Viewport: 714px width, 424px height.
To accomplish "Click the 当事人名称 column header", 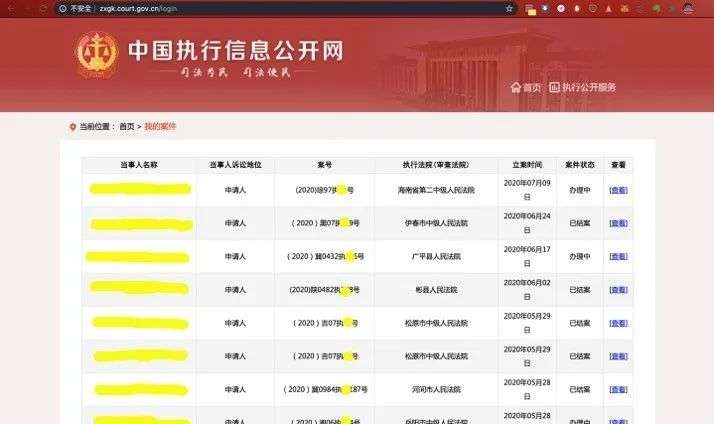I will [x=139, y=165].
